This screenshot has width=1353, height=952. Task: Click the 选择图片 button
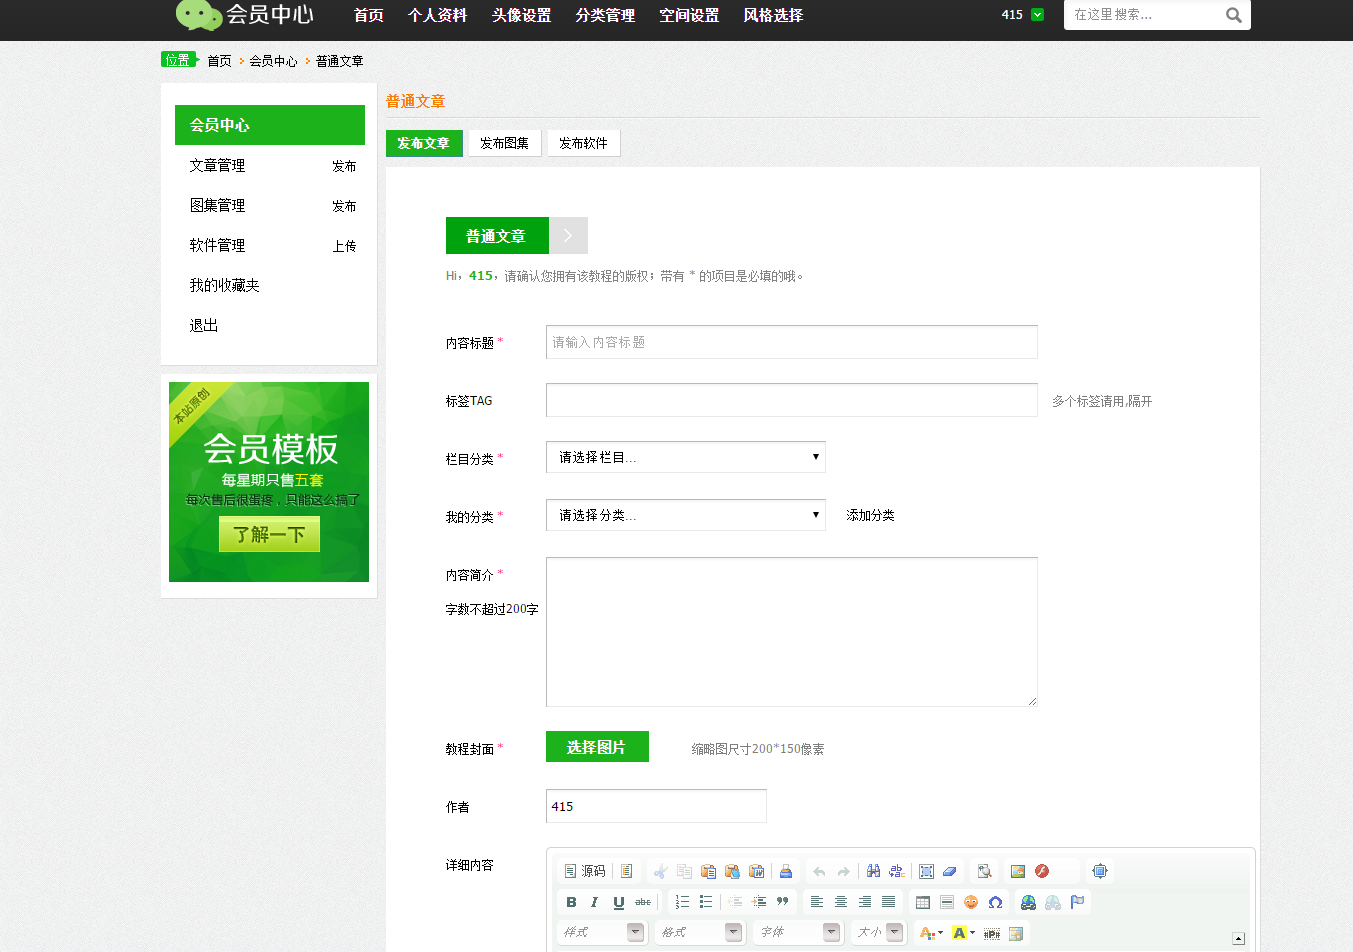597,747
